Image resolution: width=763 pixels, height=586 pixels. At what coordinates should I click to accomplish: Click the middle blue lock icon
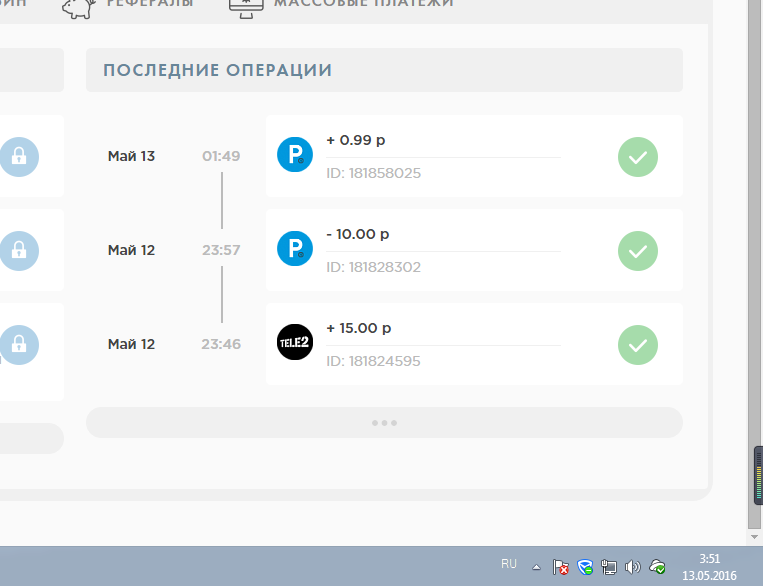point(18,251)
